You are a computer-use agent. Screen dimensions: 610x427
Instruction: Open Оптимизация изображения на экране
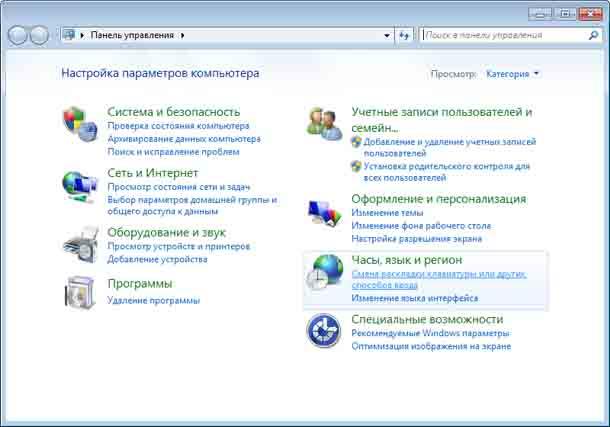431,346
